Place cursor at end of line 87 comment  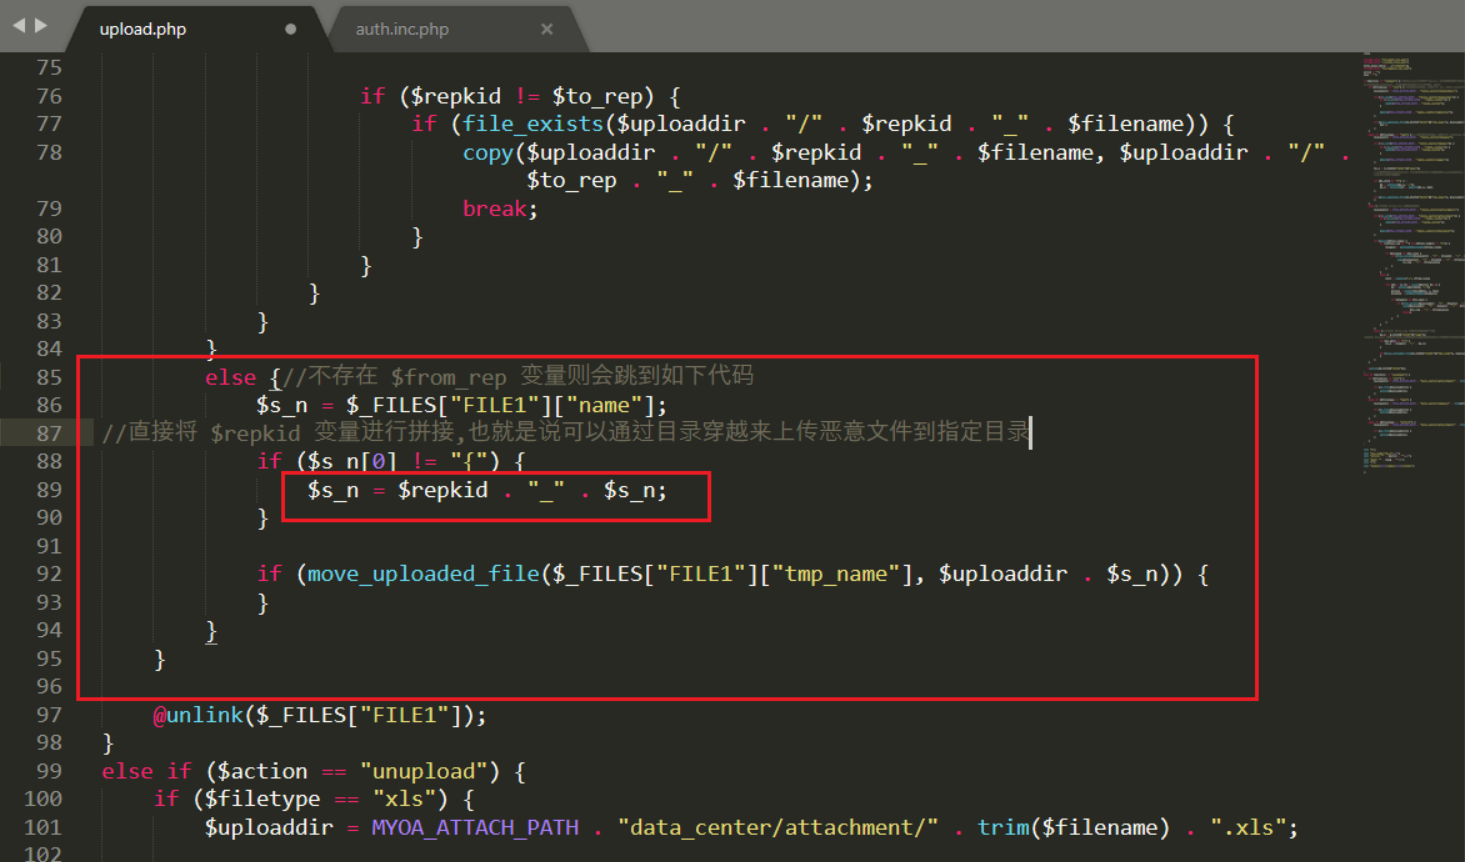point(1030,432)
